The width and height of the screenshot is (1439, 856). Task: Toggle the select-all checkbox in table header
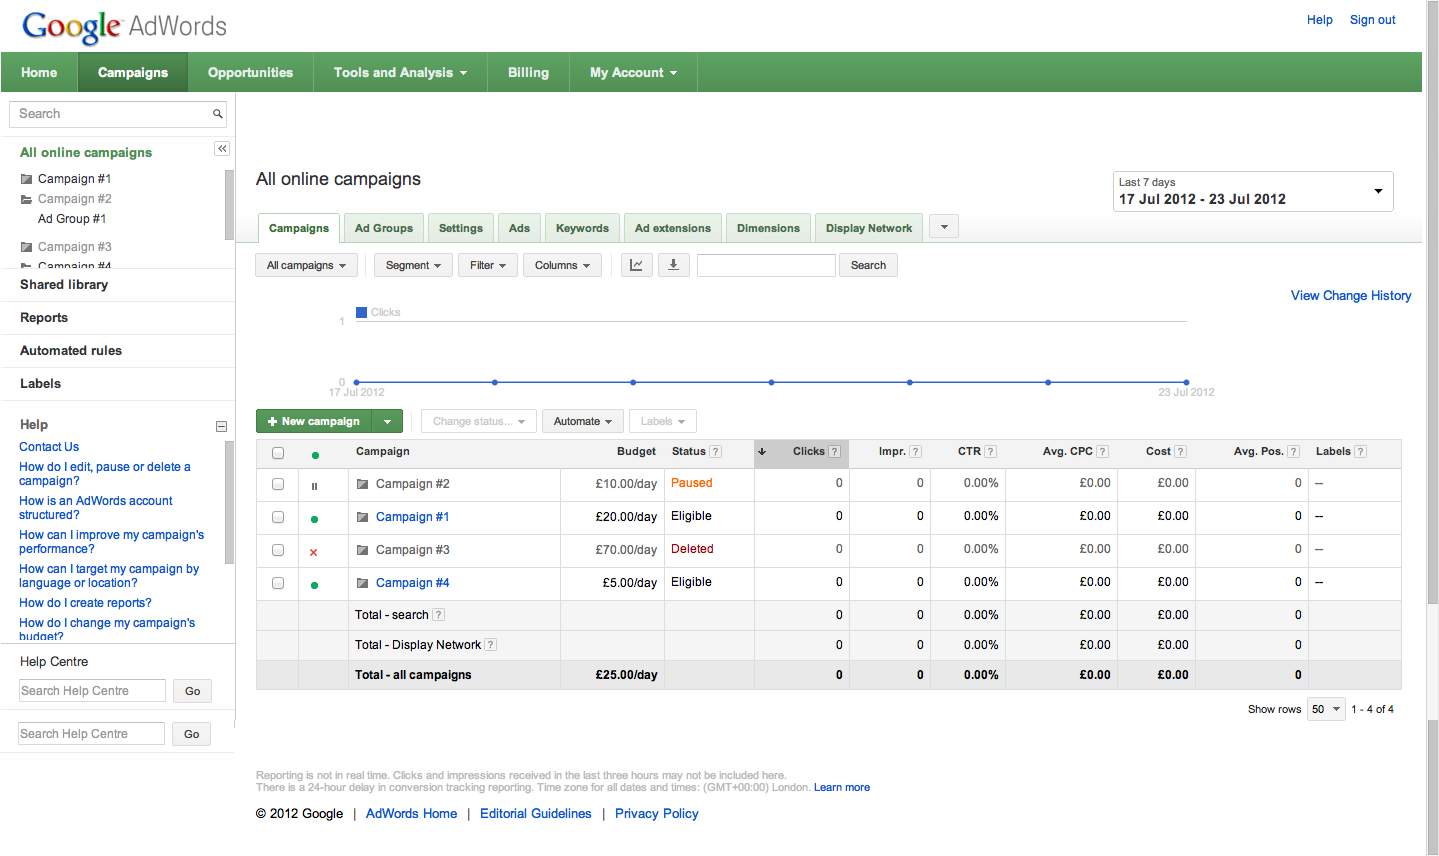tap(278, 453)
